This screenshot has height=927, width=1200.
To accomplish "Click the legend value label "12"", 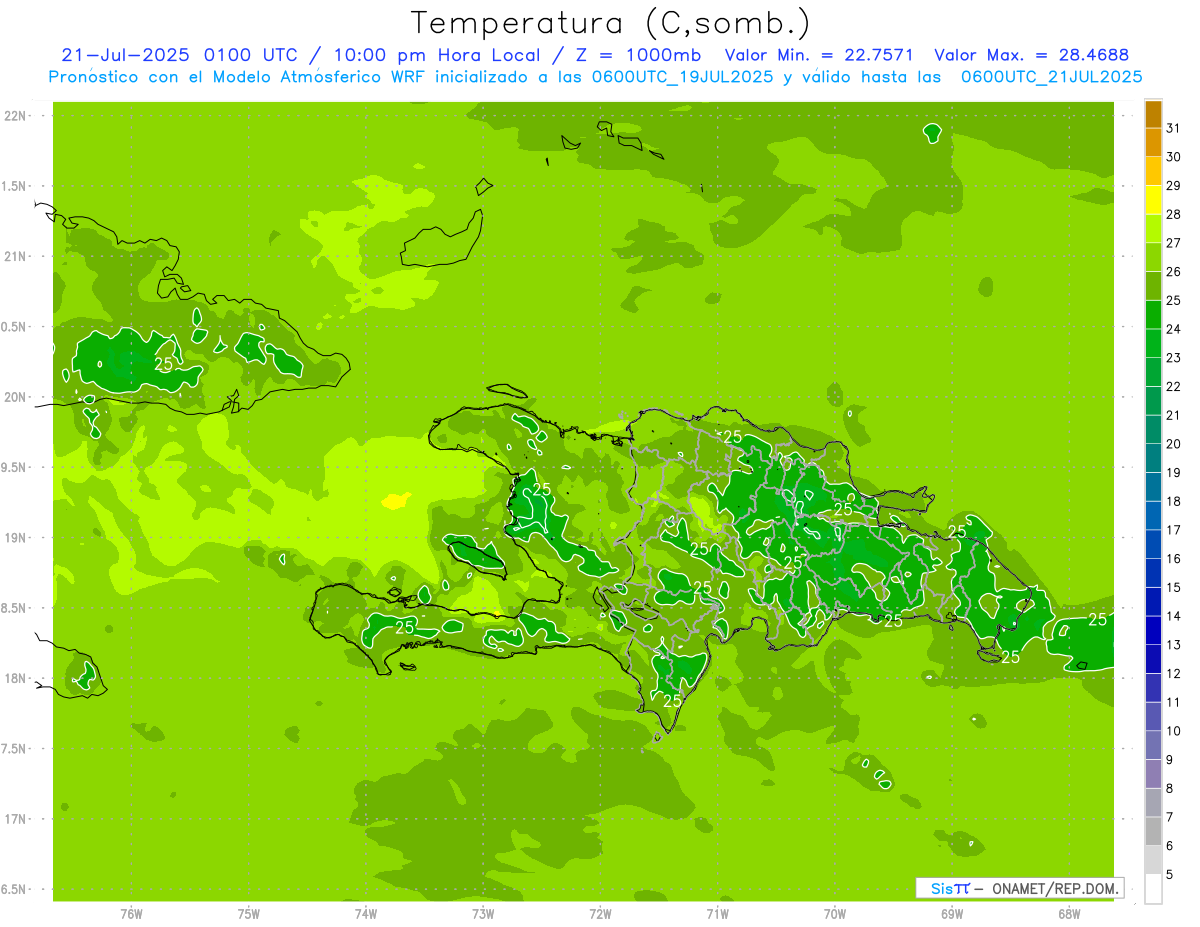I will [x=1174, y=674].
